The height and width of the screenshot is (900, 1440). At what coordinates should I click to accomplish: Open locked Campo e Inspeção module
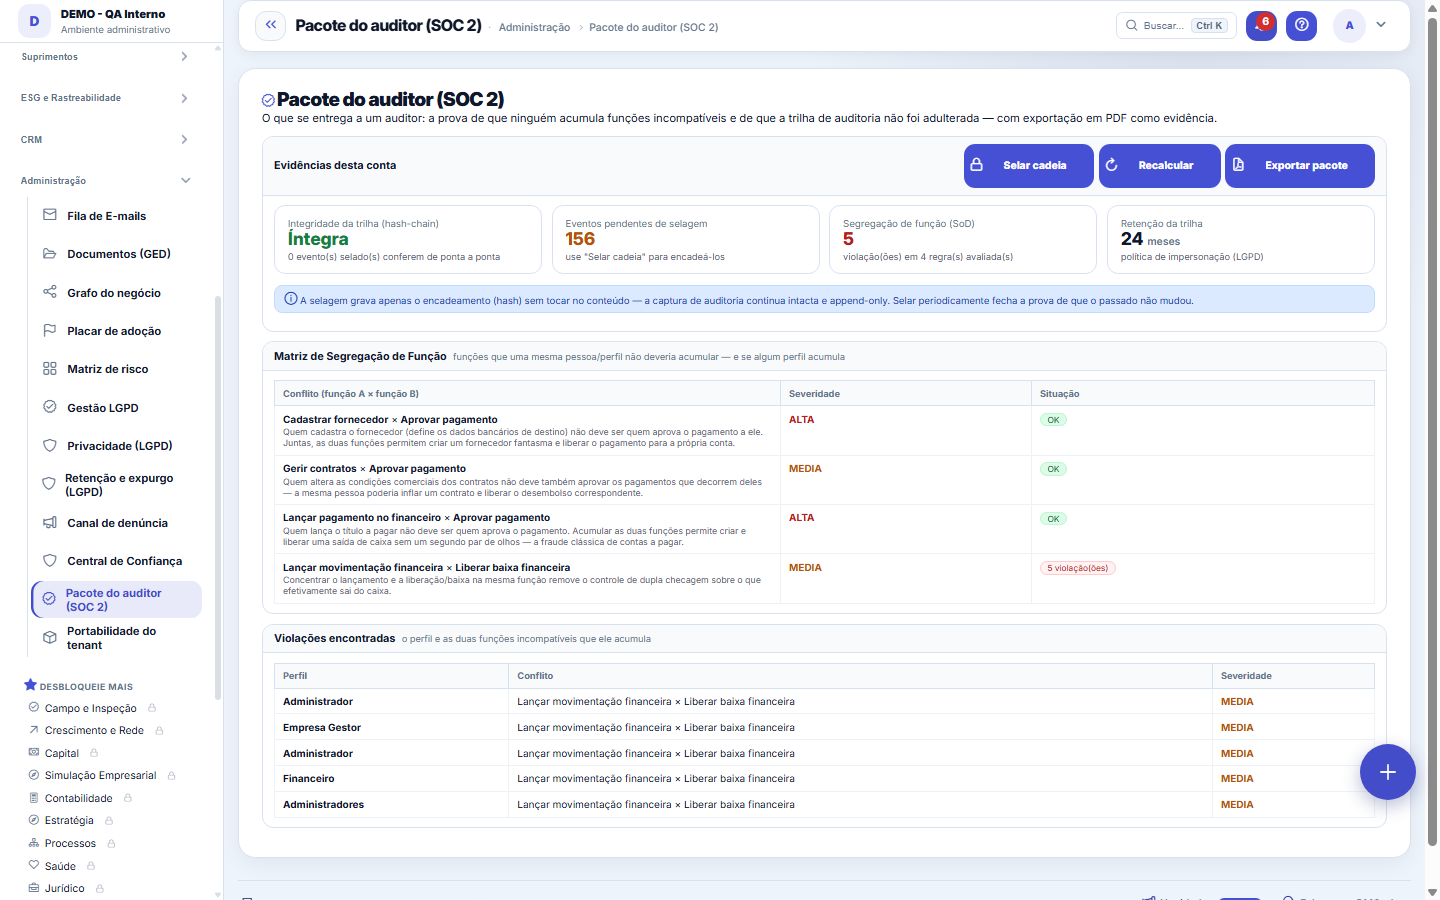92,708
